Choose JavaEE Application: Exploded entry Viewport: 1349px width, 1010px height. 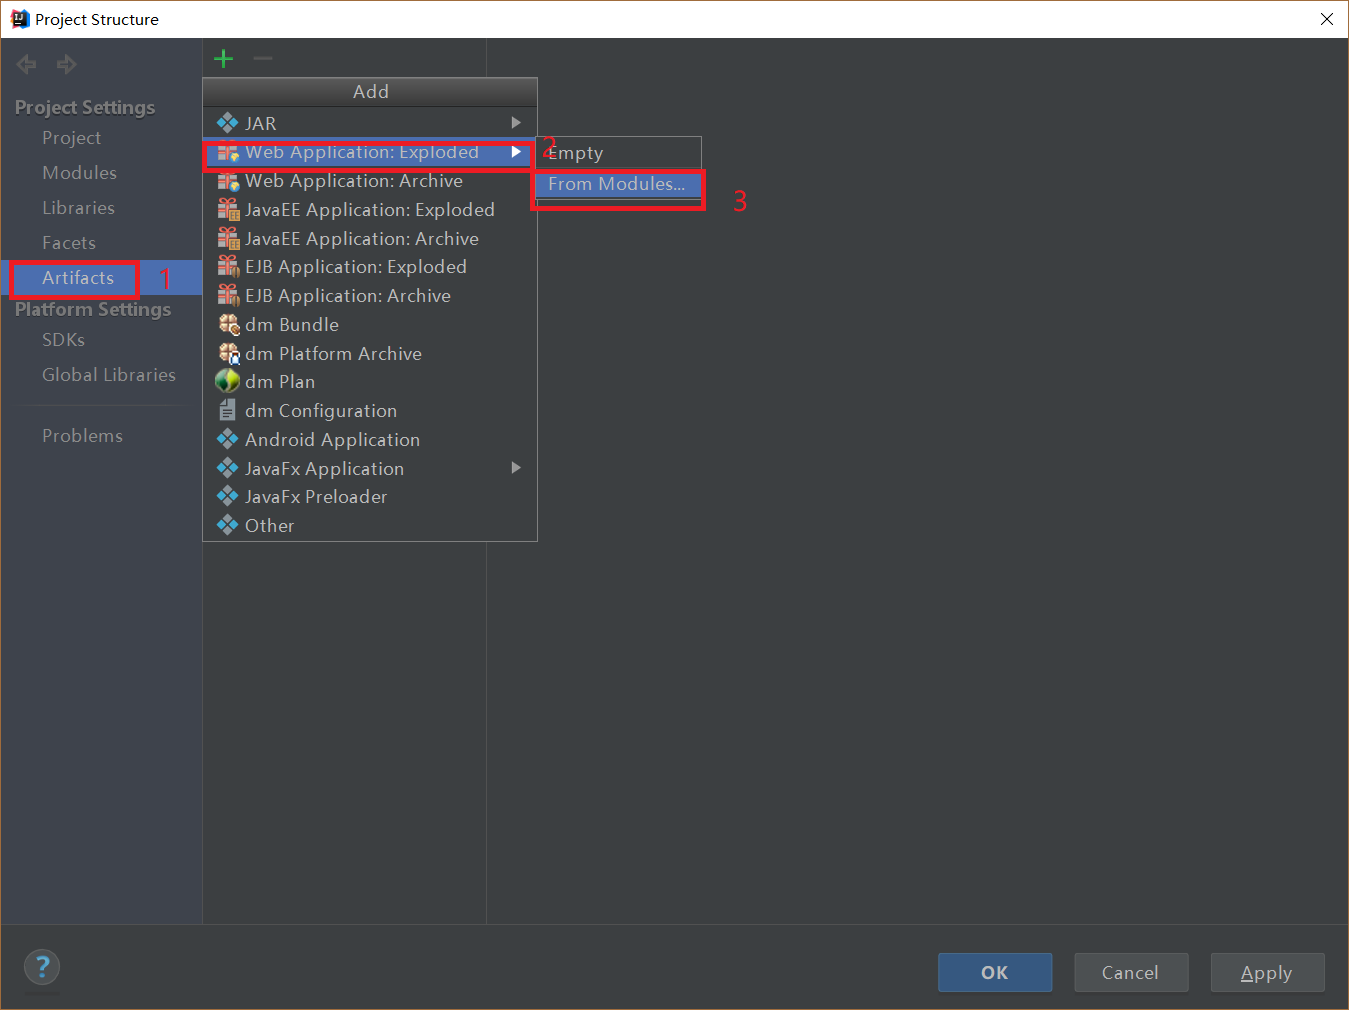click(370, 210)
